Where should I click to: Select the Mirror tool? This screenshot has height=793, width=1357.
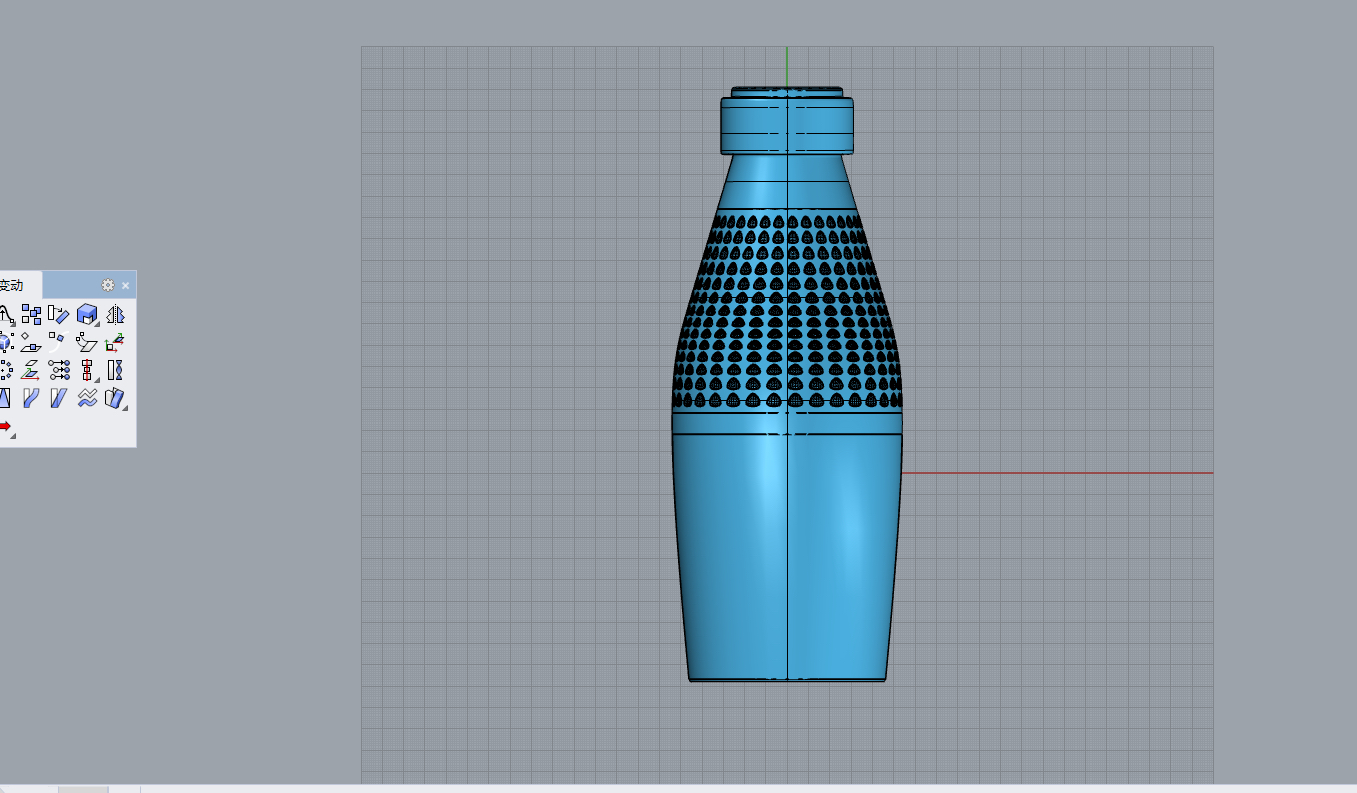coord(117,315)
